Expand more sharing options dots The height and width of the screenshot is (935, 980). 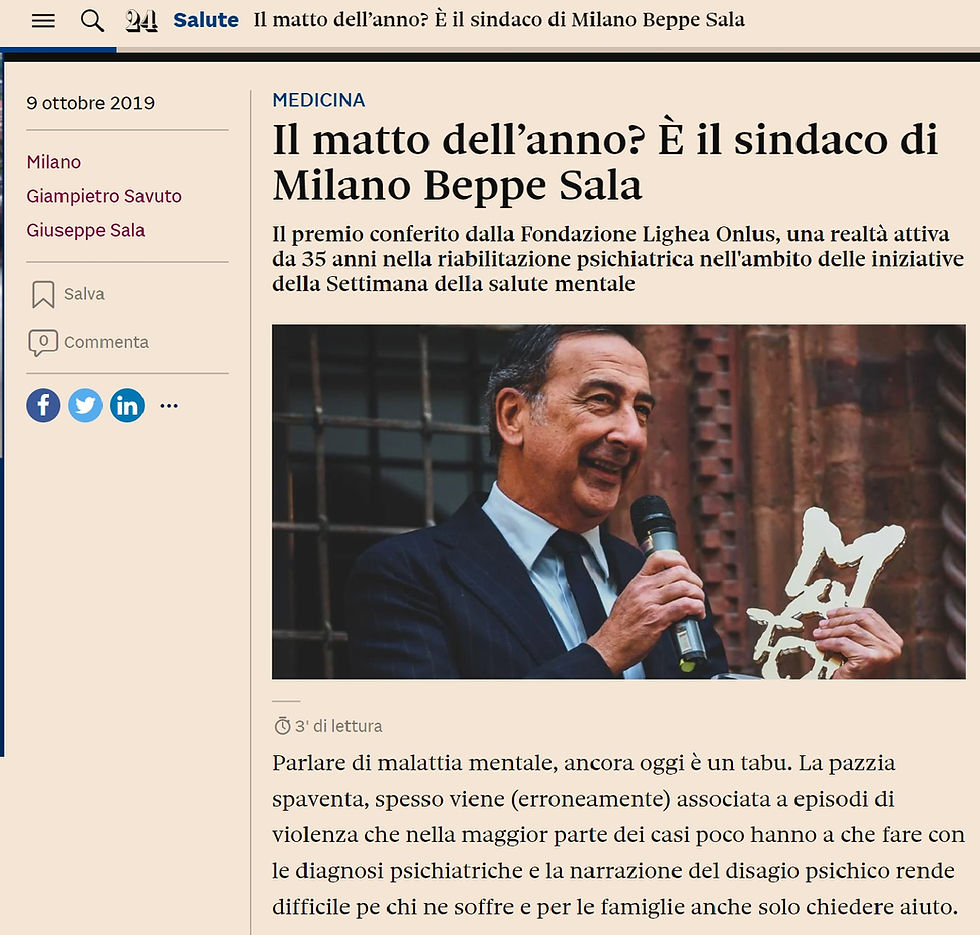pos(169,406)
